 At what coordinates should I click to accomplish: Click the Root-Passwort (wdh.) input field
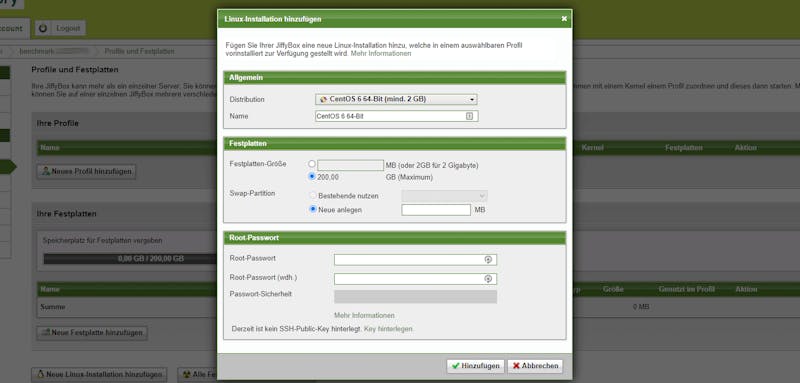[415, 278]
